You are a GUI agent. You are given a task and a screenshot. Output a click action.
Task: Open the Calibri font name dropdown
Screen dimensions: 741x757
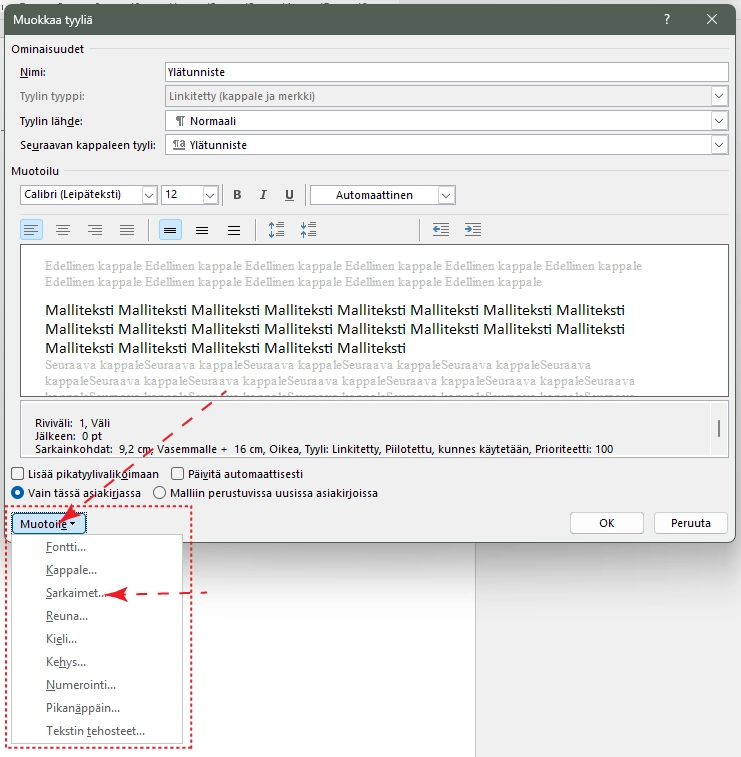point(149,195)
